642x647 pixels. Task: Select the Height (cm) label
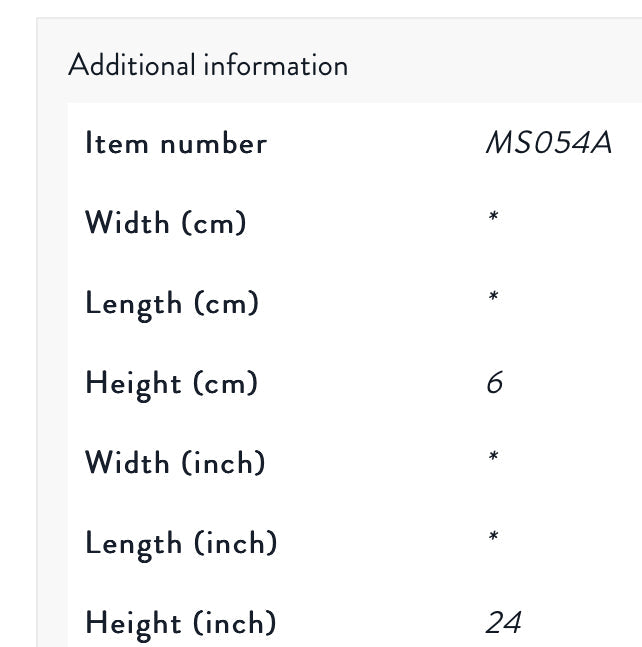172,384
